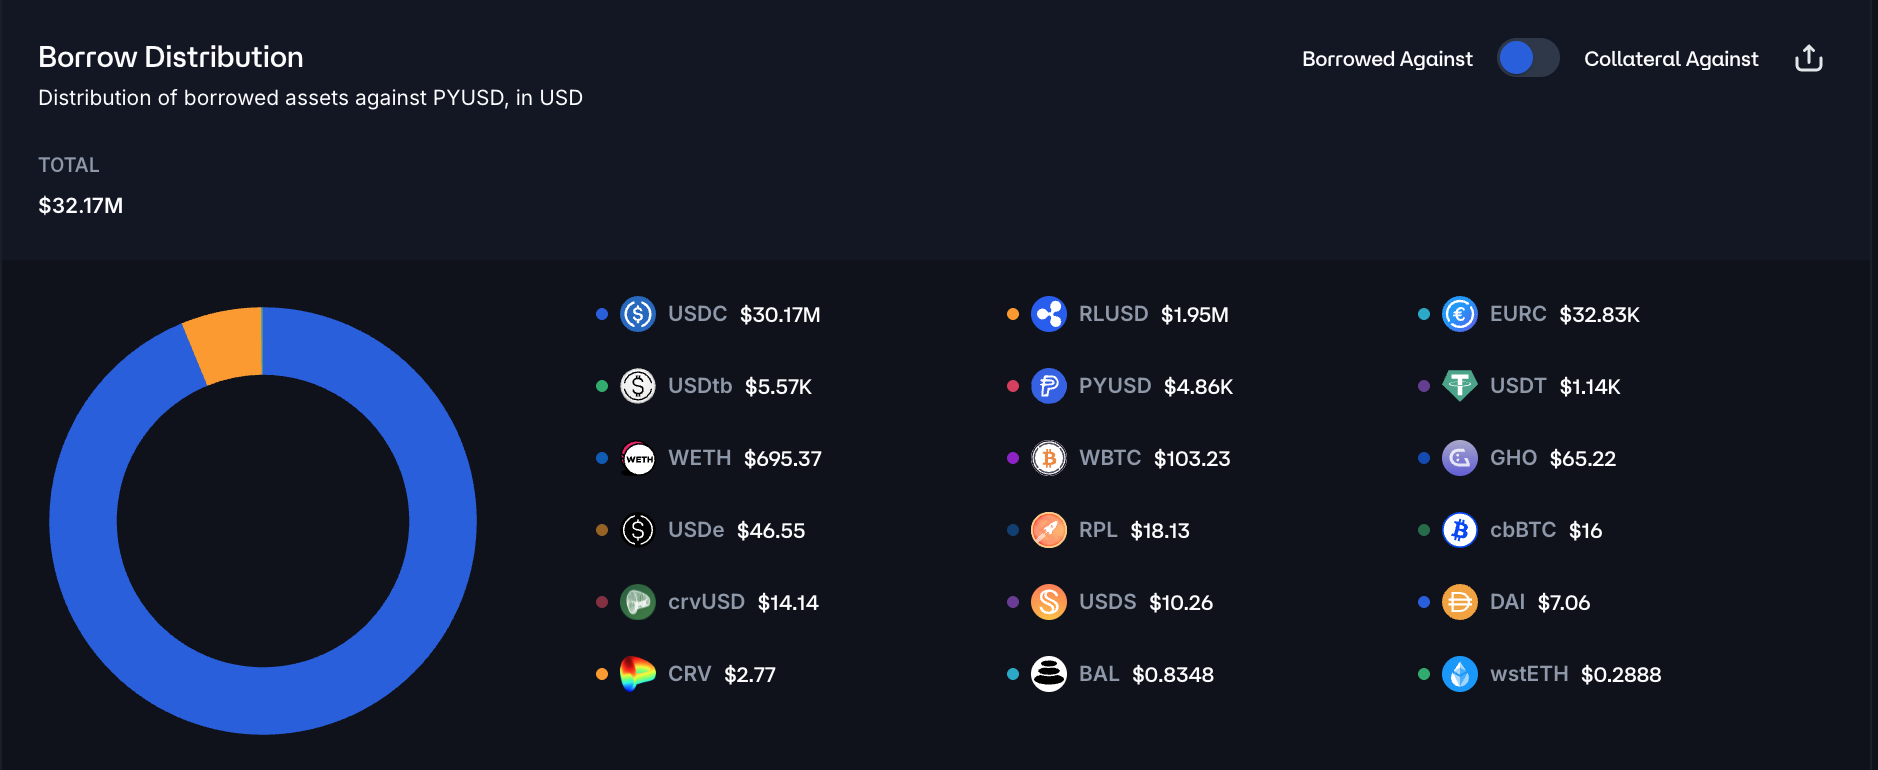Image resolution: width=1878 pixels, height=770 pixels.
Task: Click the BAL token icon
Action: coord(1048,674)
